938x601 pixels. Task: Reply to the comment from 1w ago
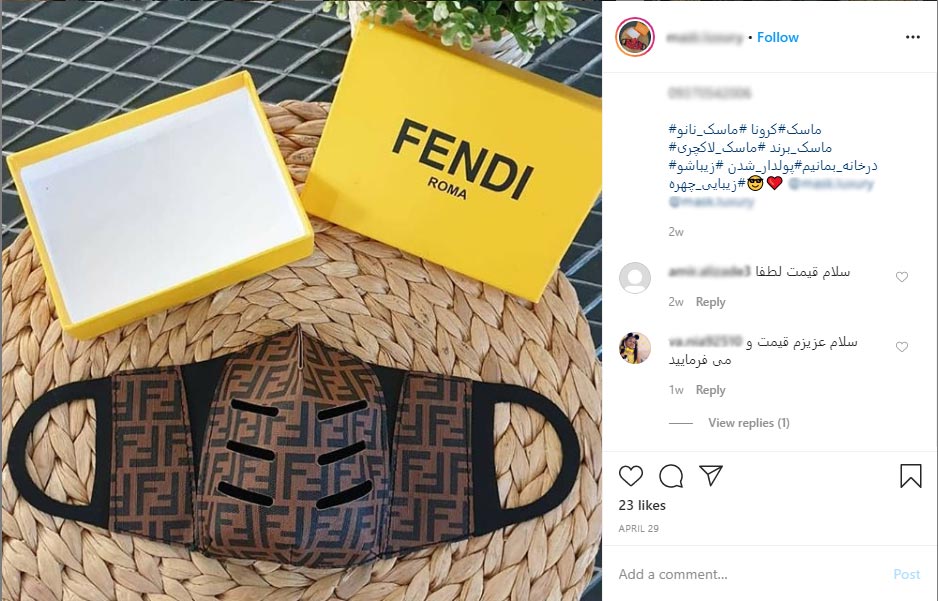click(710, 390)
